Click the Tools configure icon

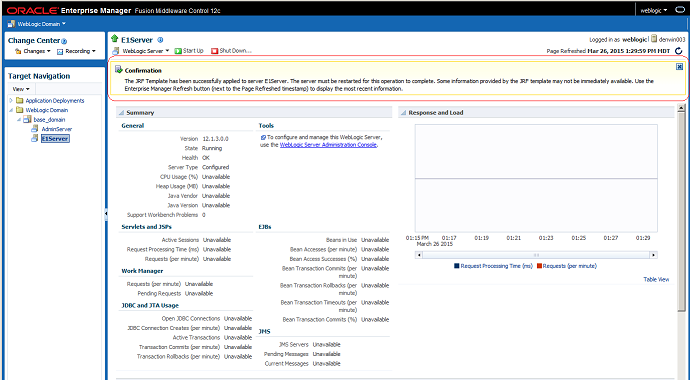263,137
